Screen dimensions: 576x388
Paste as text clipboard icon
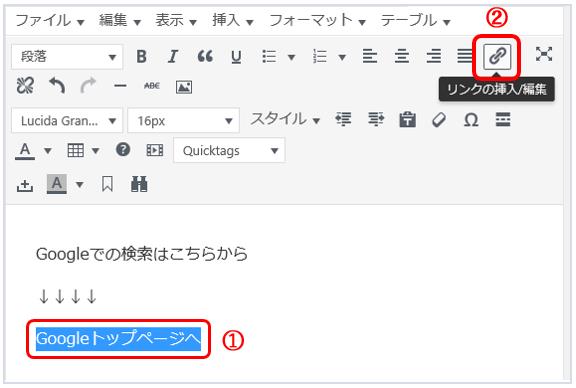[407, 120]
